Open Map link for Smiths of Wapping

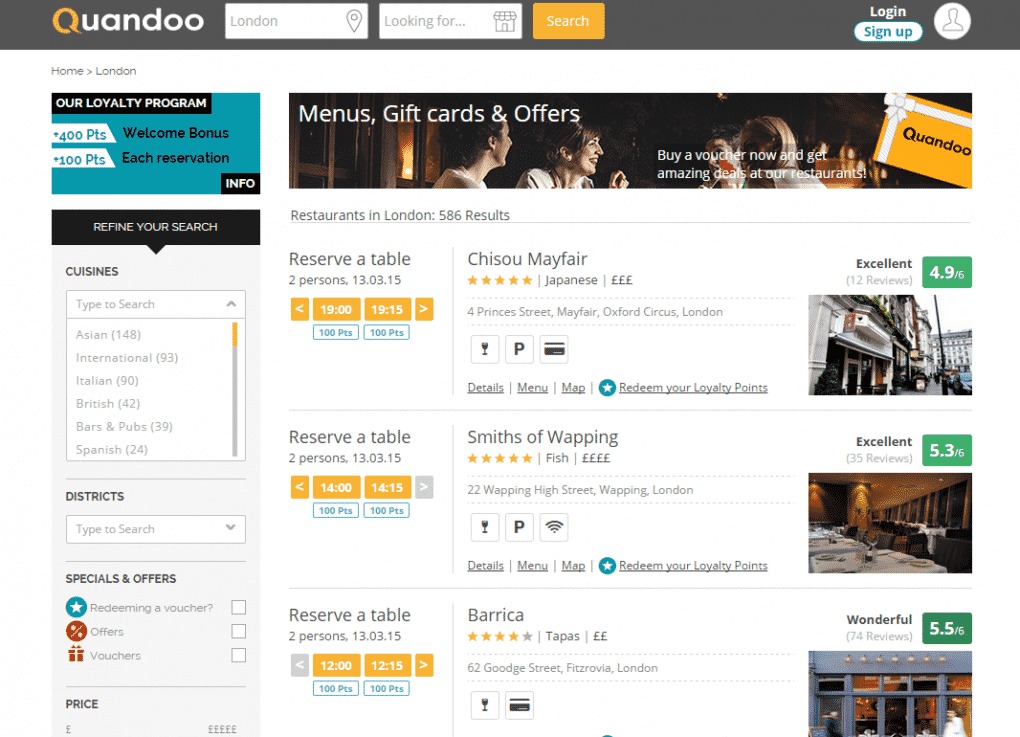pos(573,566)
